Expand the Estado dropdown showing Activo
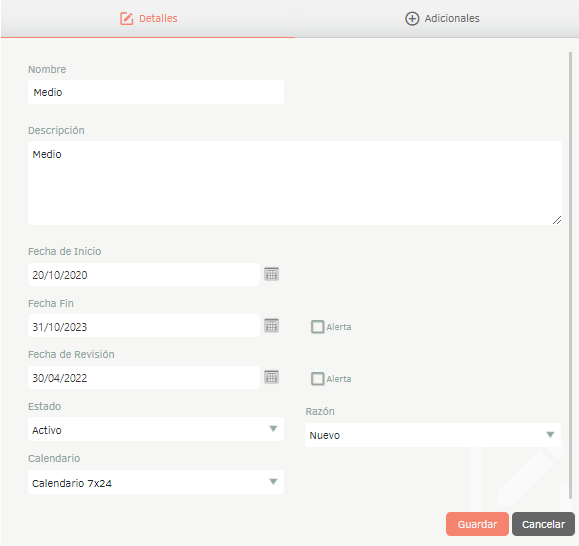 coord(156,429)
